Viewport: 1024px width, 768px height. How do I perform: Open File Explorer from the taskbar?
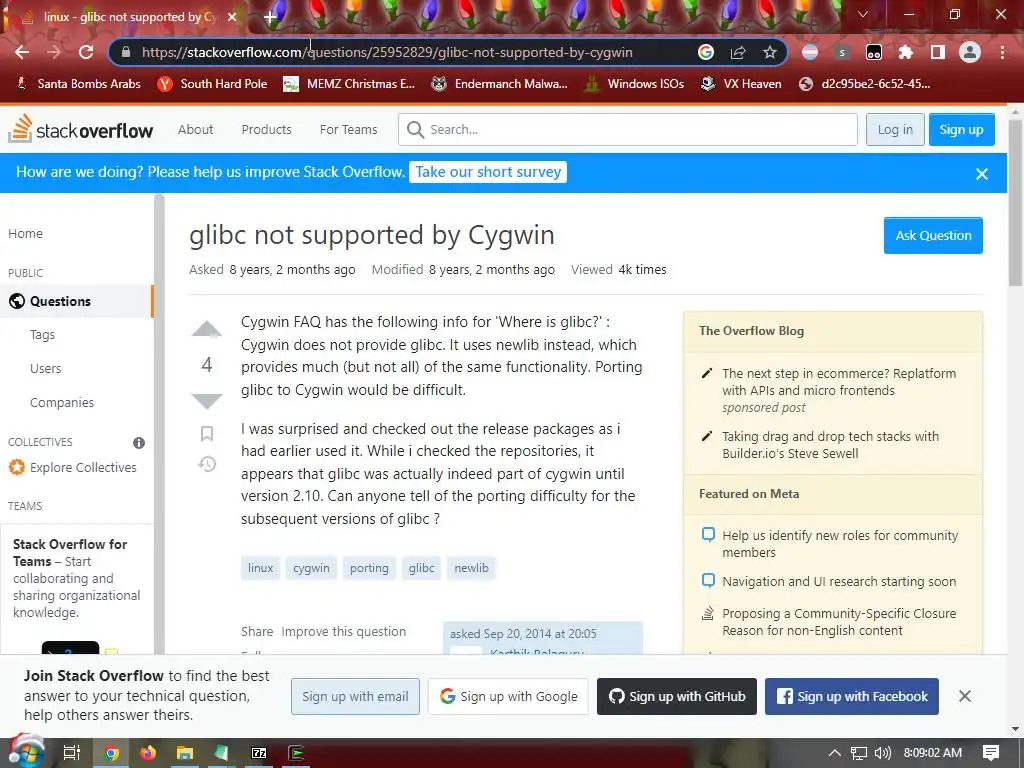[185, 753]
